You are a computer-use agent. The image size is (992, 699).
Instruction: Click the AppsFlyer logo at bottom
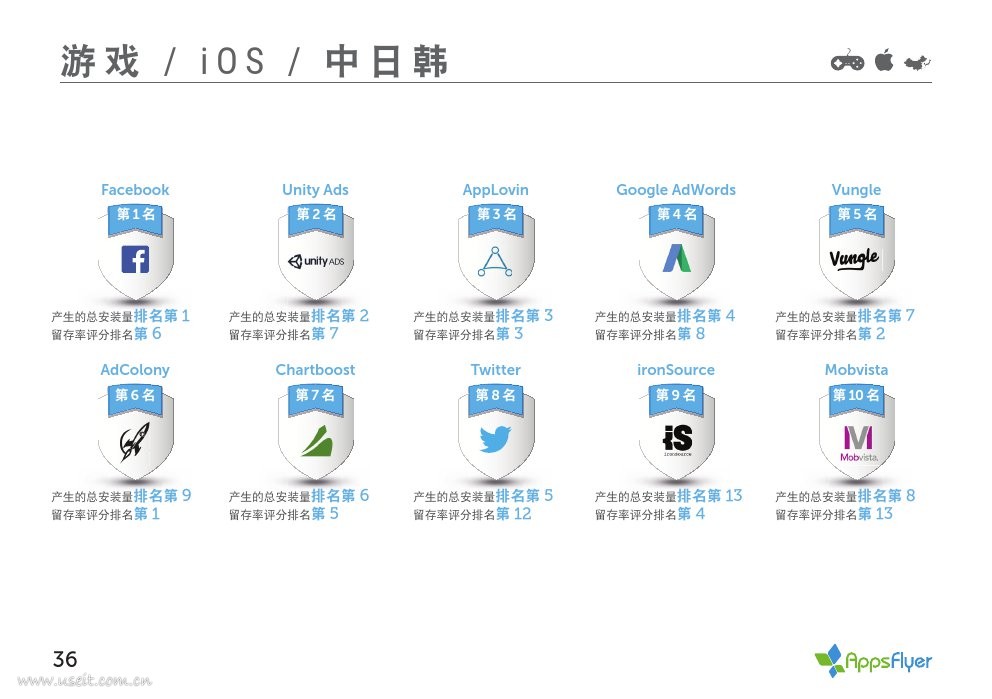tap(873, 661)
